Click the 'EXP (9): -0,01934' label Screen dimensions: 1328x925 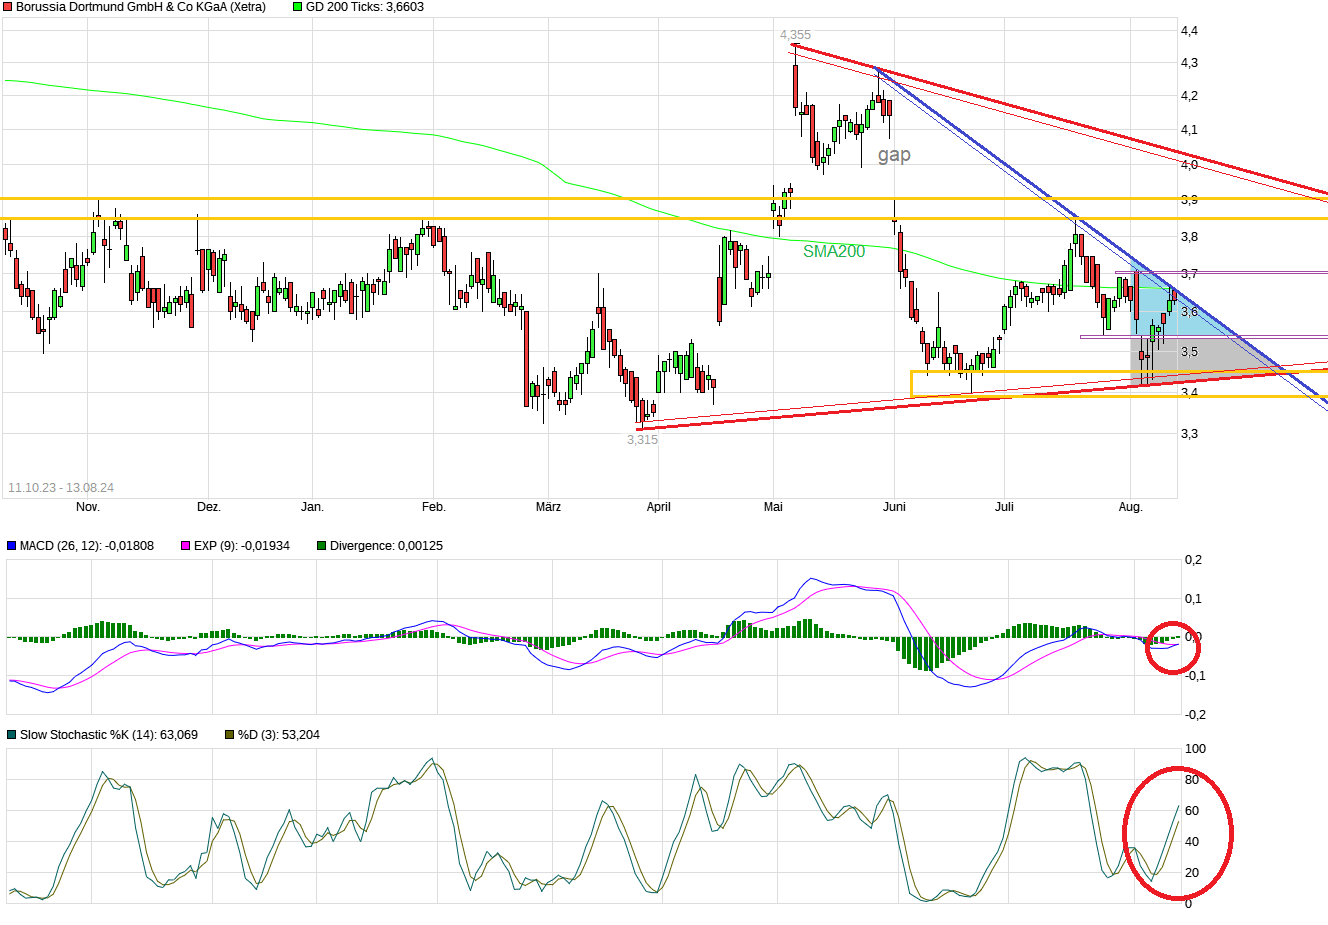[242, 546]
